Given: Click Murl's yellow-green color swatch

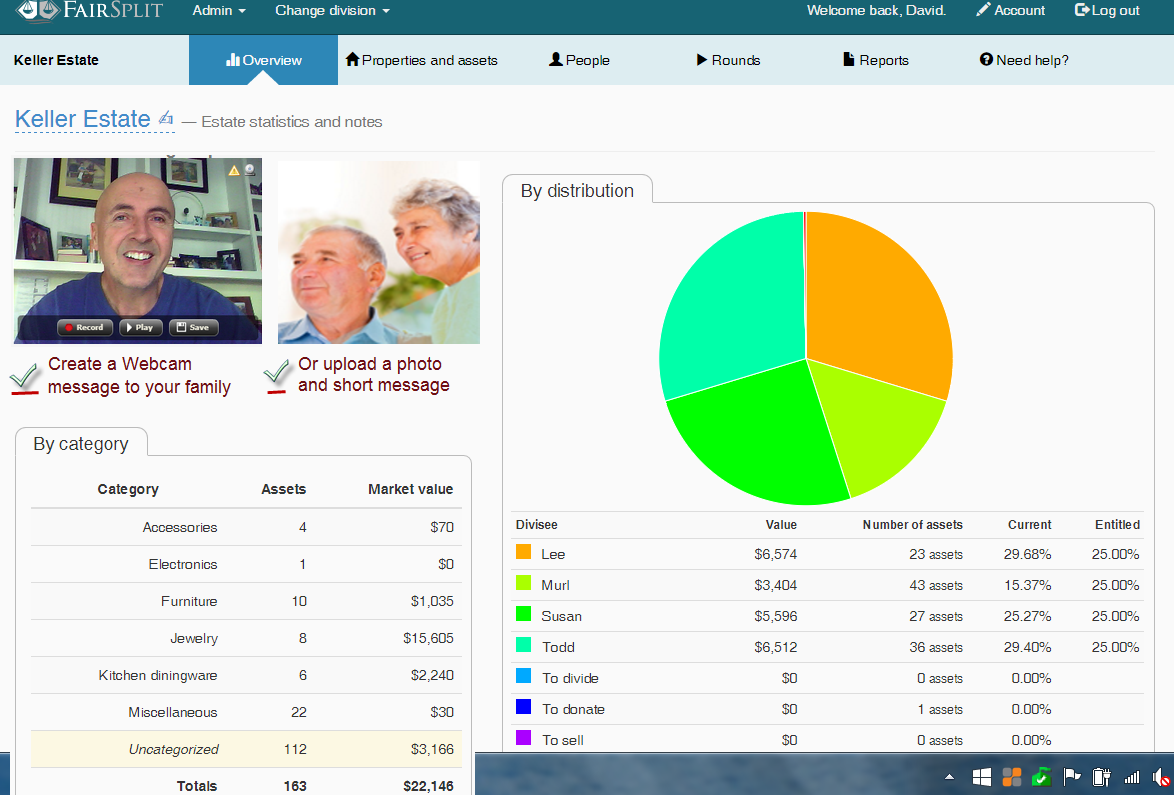Looking at the screenshot, I should 523,583.
